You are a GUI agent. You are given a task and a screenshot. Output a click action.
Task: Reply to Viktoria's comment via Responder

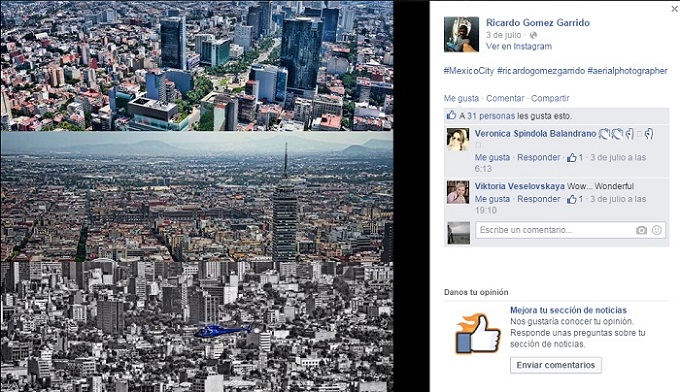point(539,199)
